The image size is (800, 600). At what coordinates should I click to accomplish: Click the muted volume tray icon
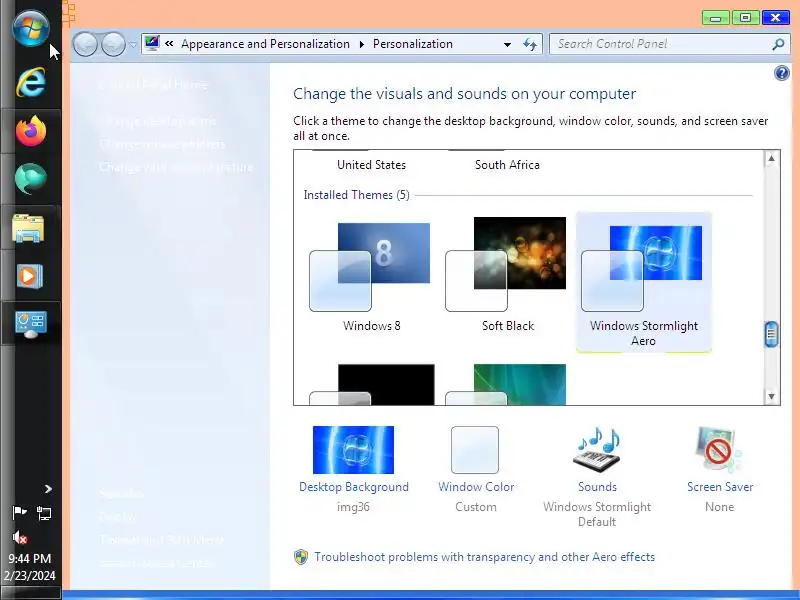19,537
